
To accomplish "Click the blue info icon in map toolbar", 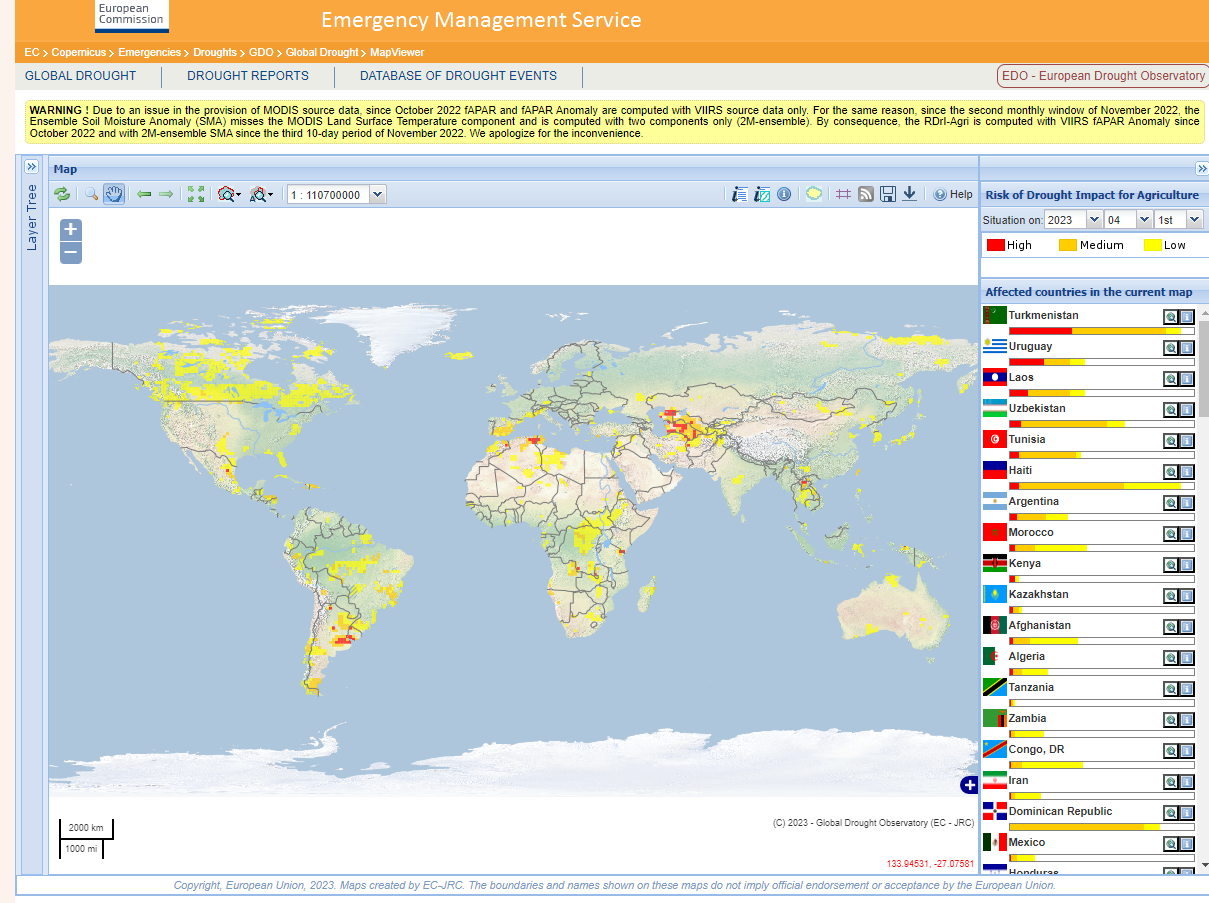I will [x=784, y=194].
